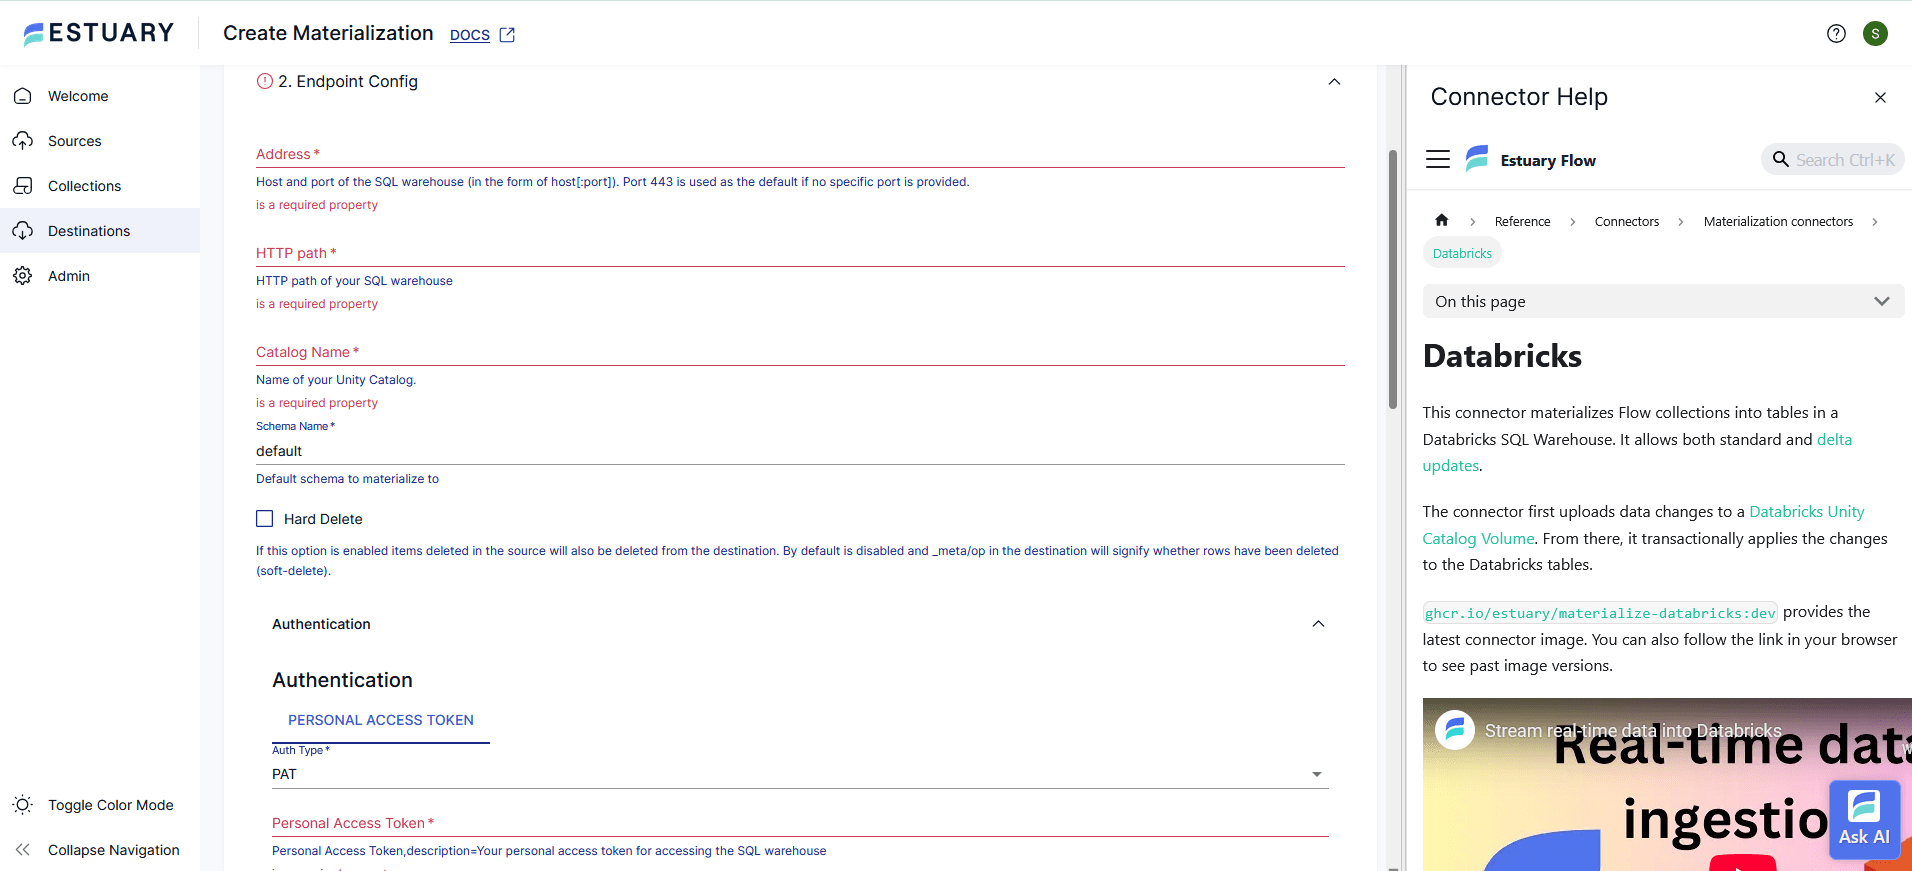Open the Auth Type dropdown

tap(800, 774)
